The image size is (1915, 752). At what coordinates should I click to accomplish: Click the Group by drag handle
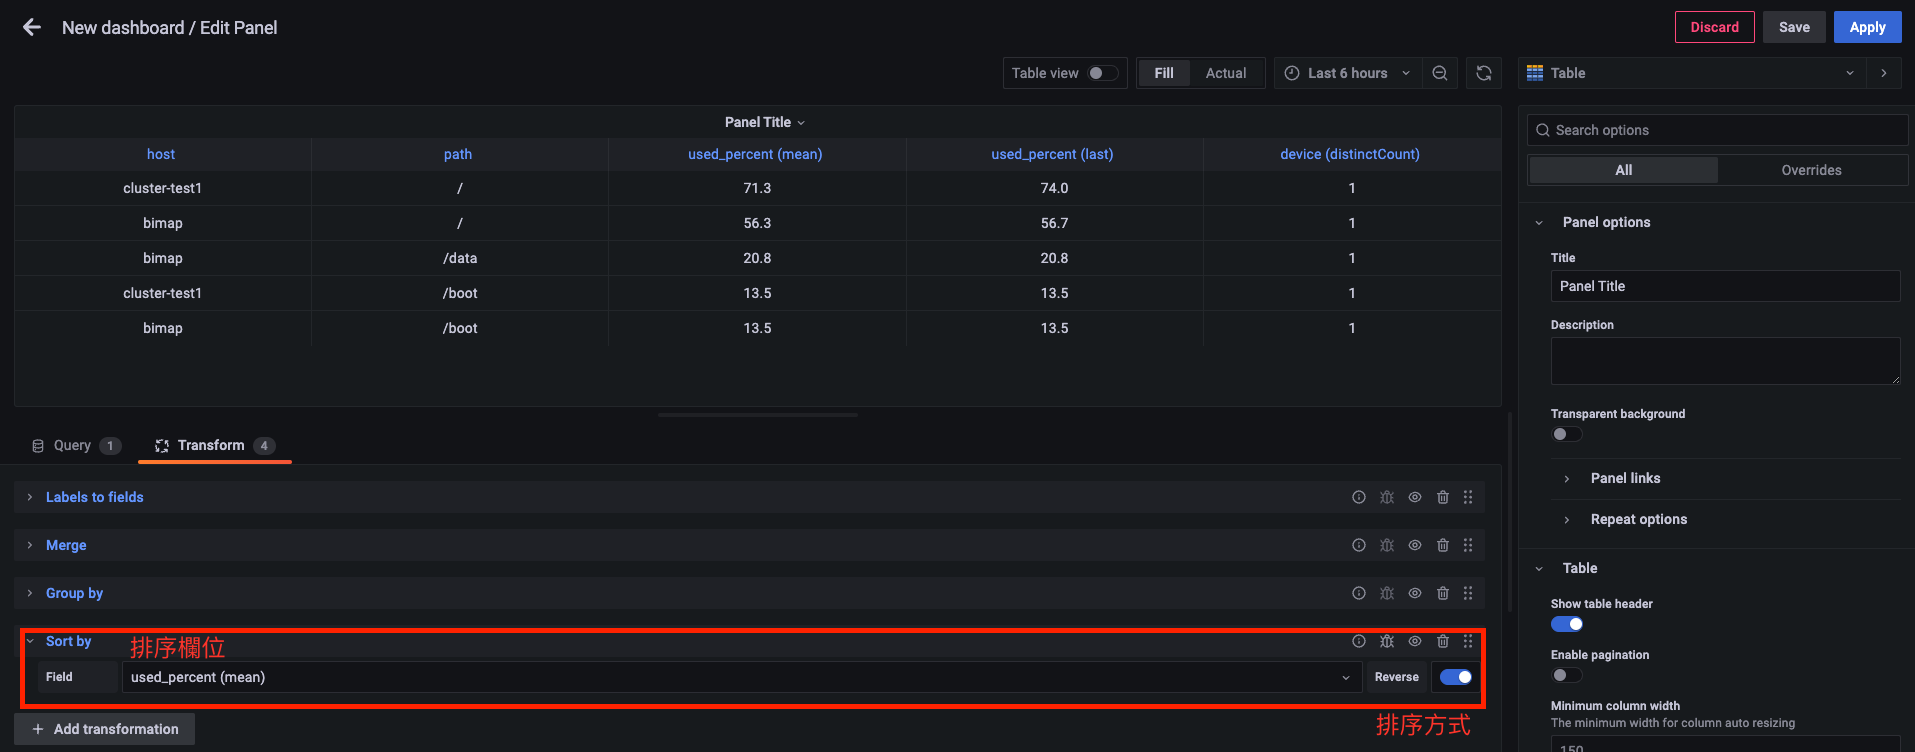click(x=1468, y=593)
